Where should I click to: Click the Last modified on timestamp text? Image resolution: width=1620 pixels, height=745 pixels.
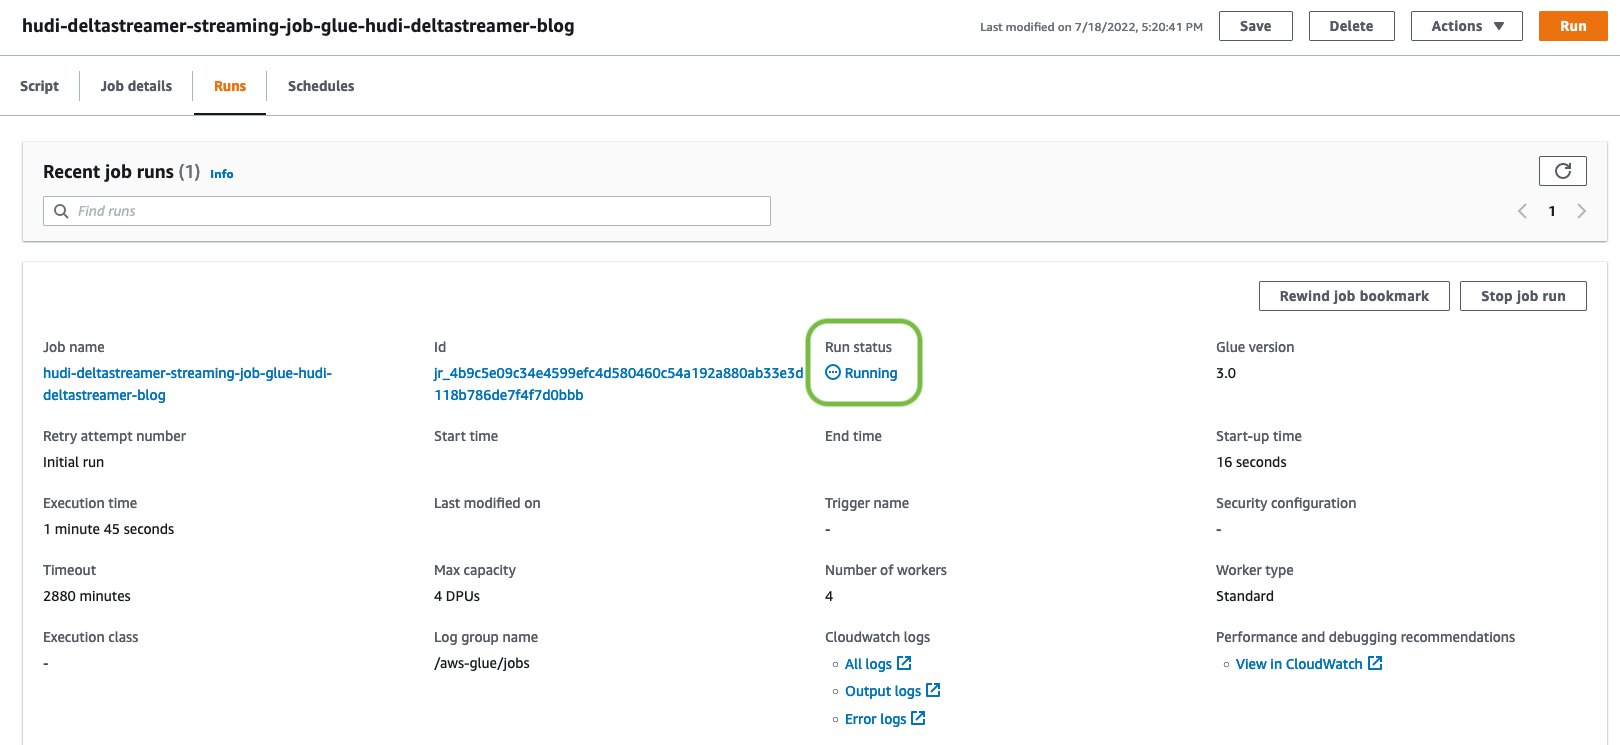(1091, 27)
